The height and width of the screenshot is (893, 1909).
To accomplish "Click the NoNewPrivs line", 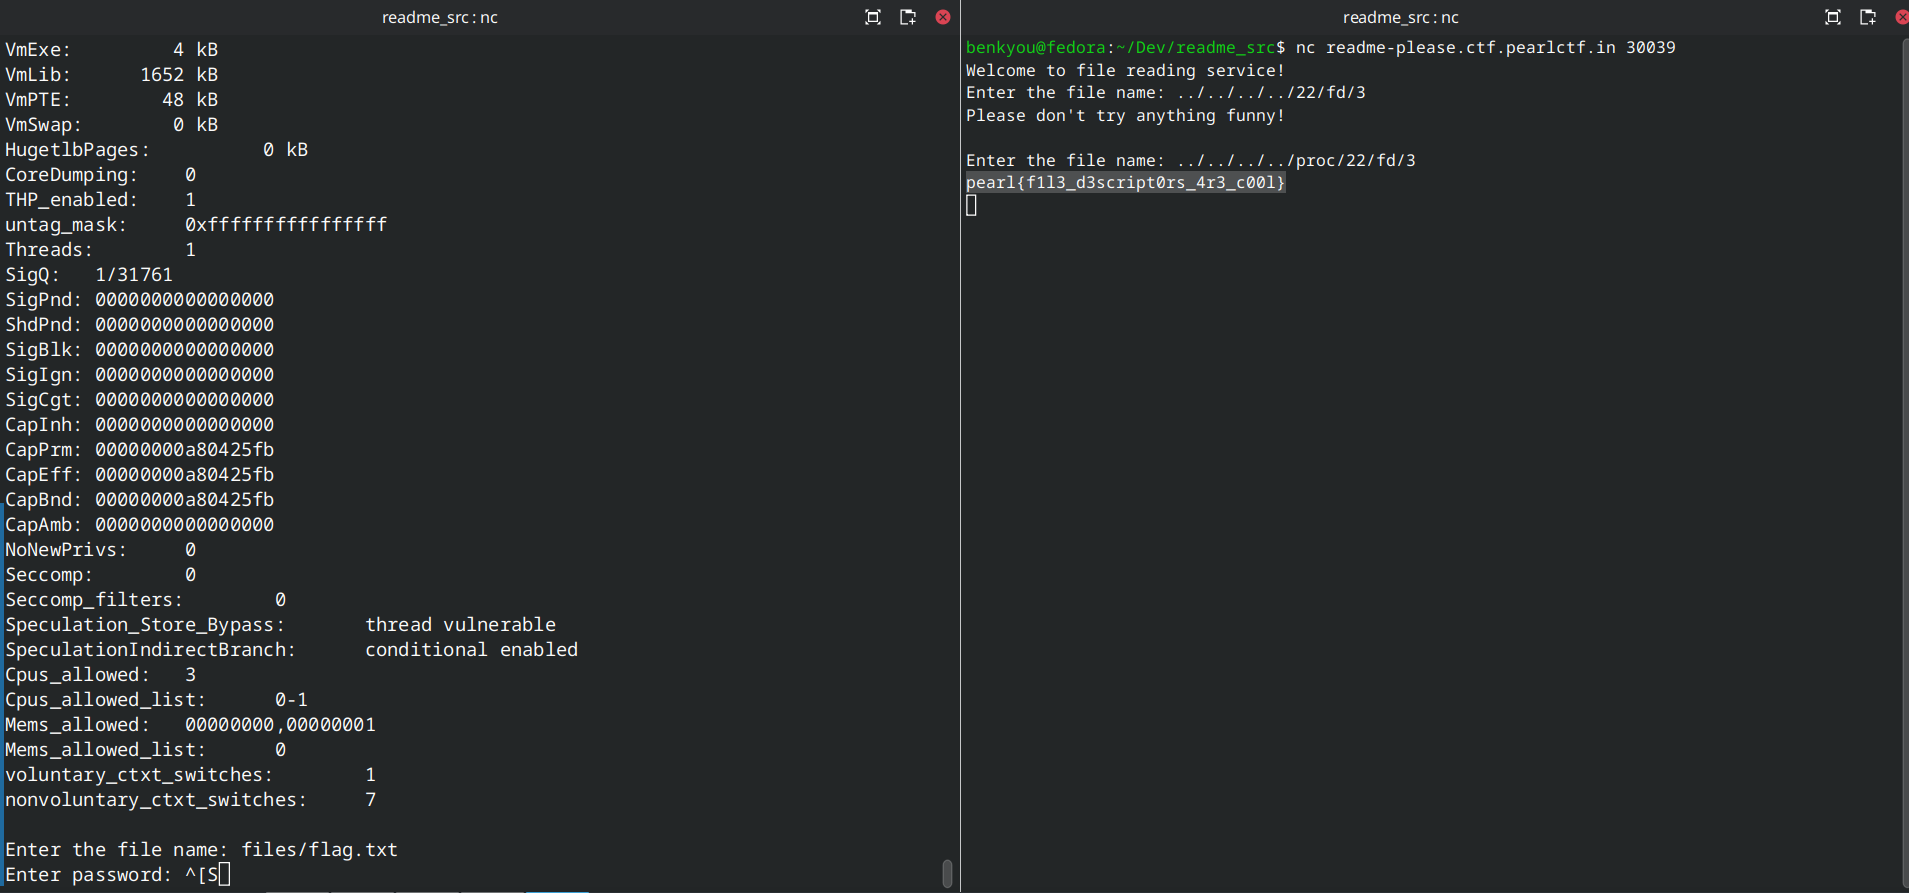I will [x=100, y=550].
